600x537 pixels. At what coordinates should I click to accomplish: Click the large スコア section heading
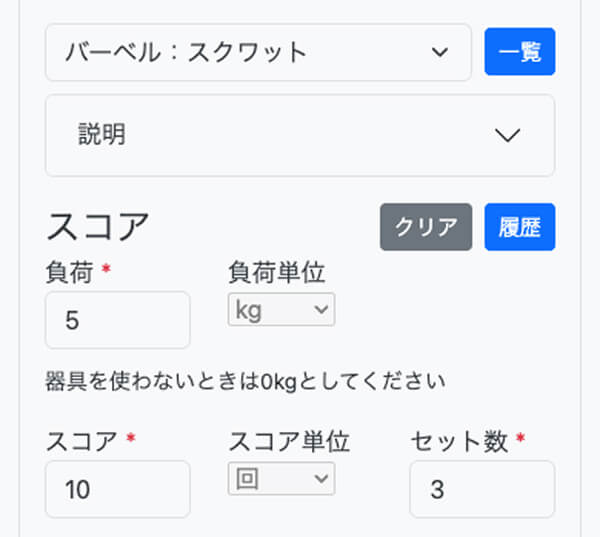pyautogui.click(x=97, y=227)
